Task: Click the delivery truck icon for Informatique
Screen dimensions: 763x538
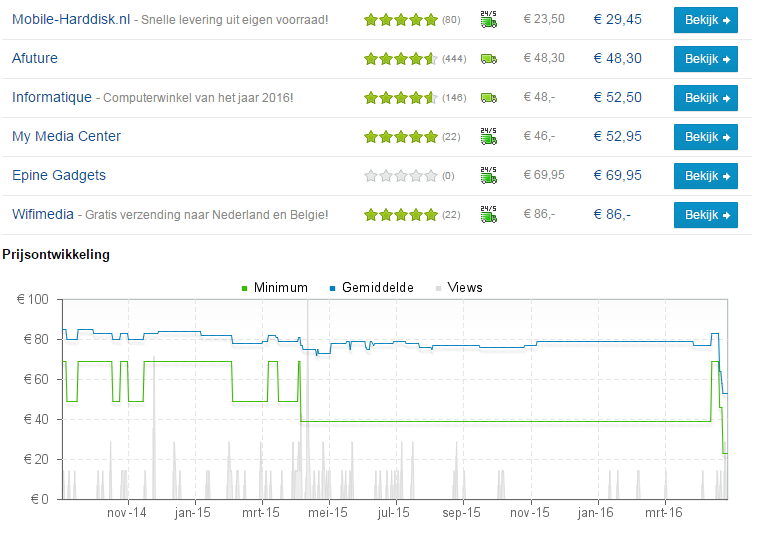Action: coord(489,98)
